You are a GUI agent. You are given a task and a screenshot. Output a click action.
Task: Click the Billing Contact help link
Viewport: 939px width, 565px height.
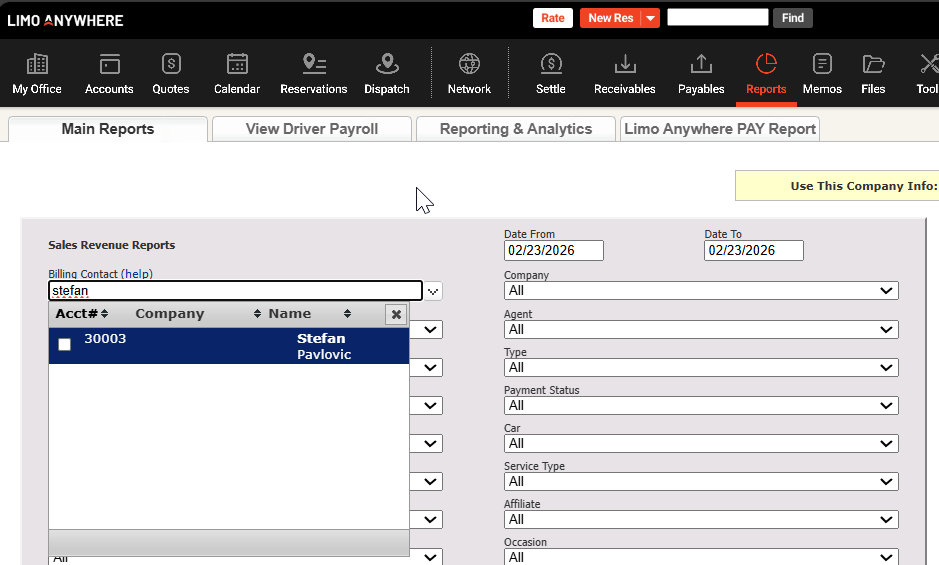(137, 273)
